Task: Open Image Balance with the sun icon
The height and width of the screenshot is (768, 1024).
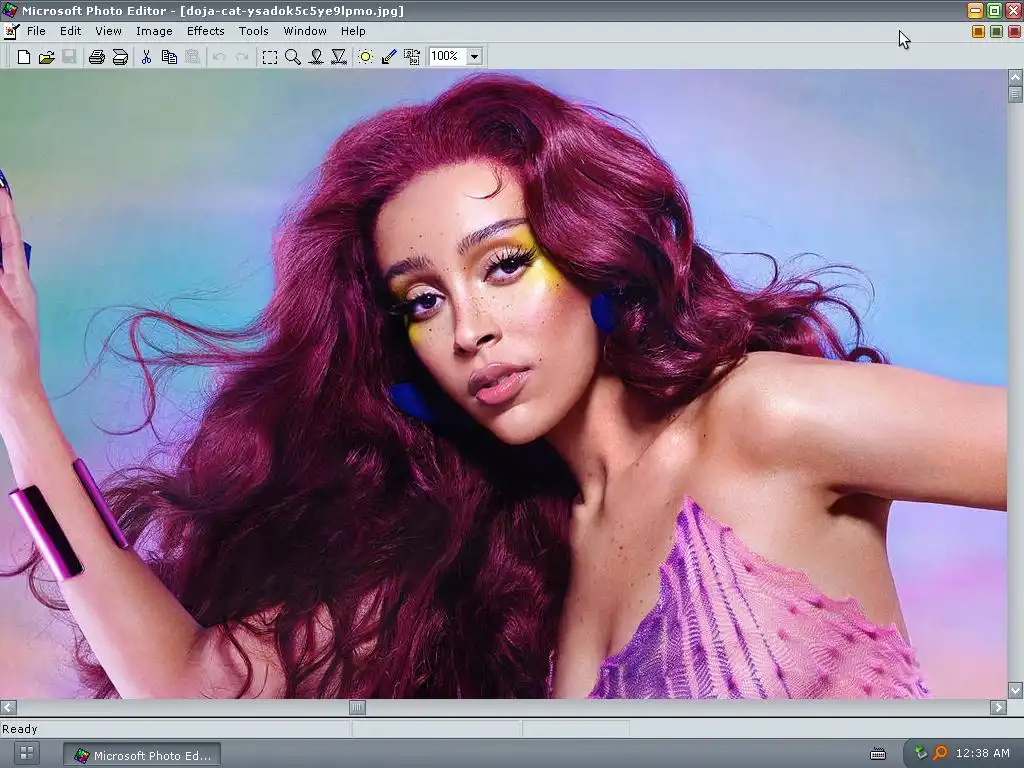Action: [366, 57]
